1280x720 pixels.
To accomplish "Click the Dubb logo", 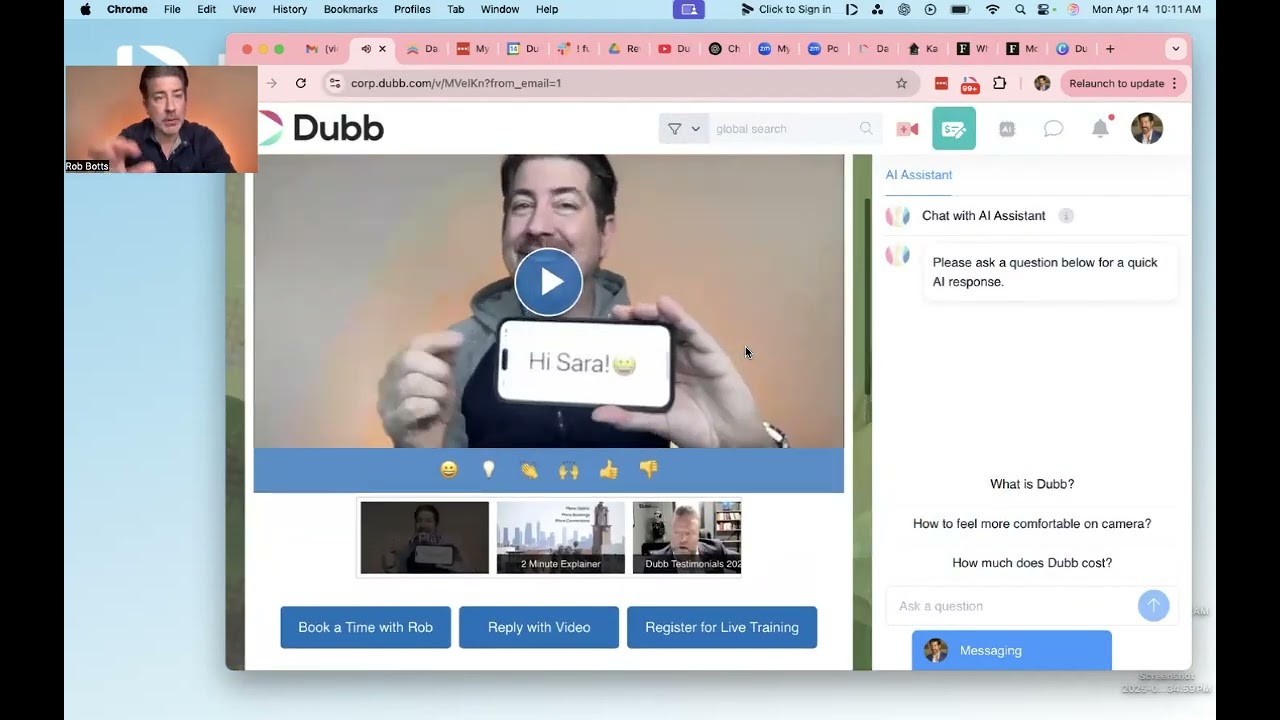I will (x=321, y=128).
